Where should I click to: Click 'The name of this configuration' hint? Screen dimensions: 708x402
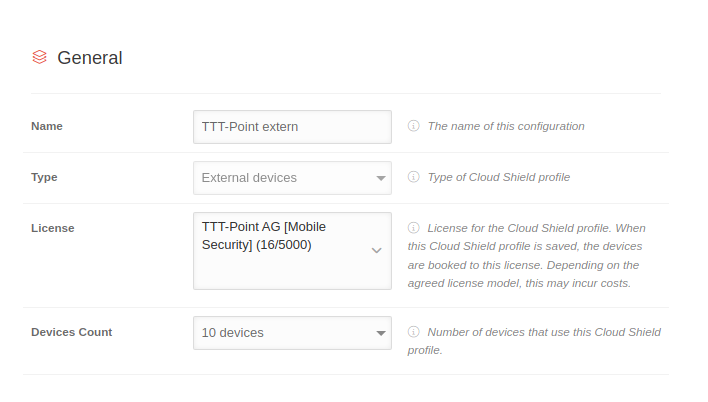[506, 127]
